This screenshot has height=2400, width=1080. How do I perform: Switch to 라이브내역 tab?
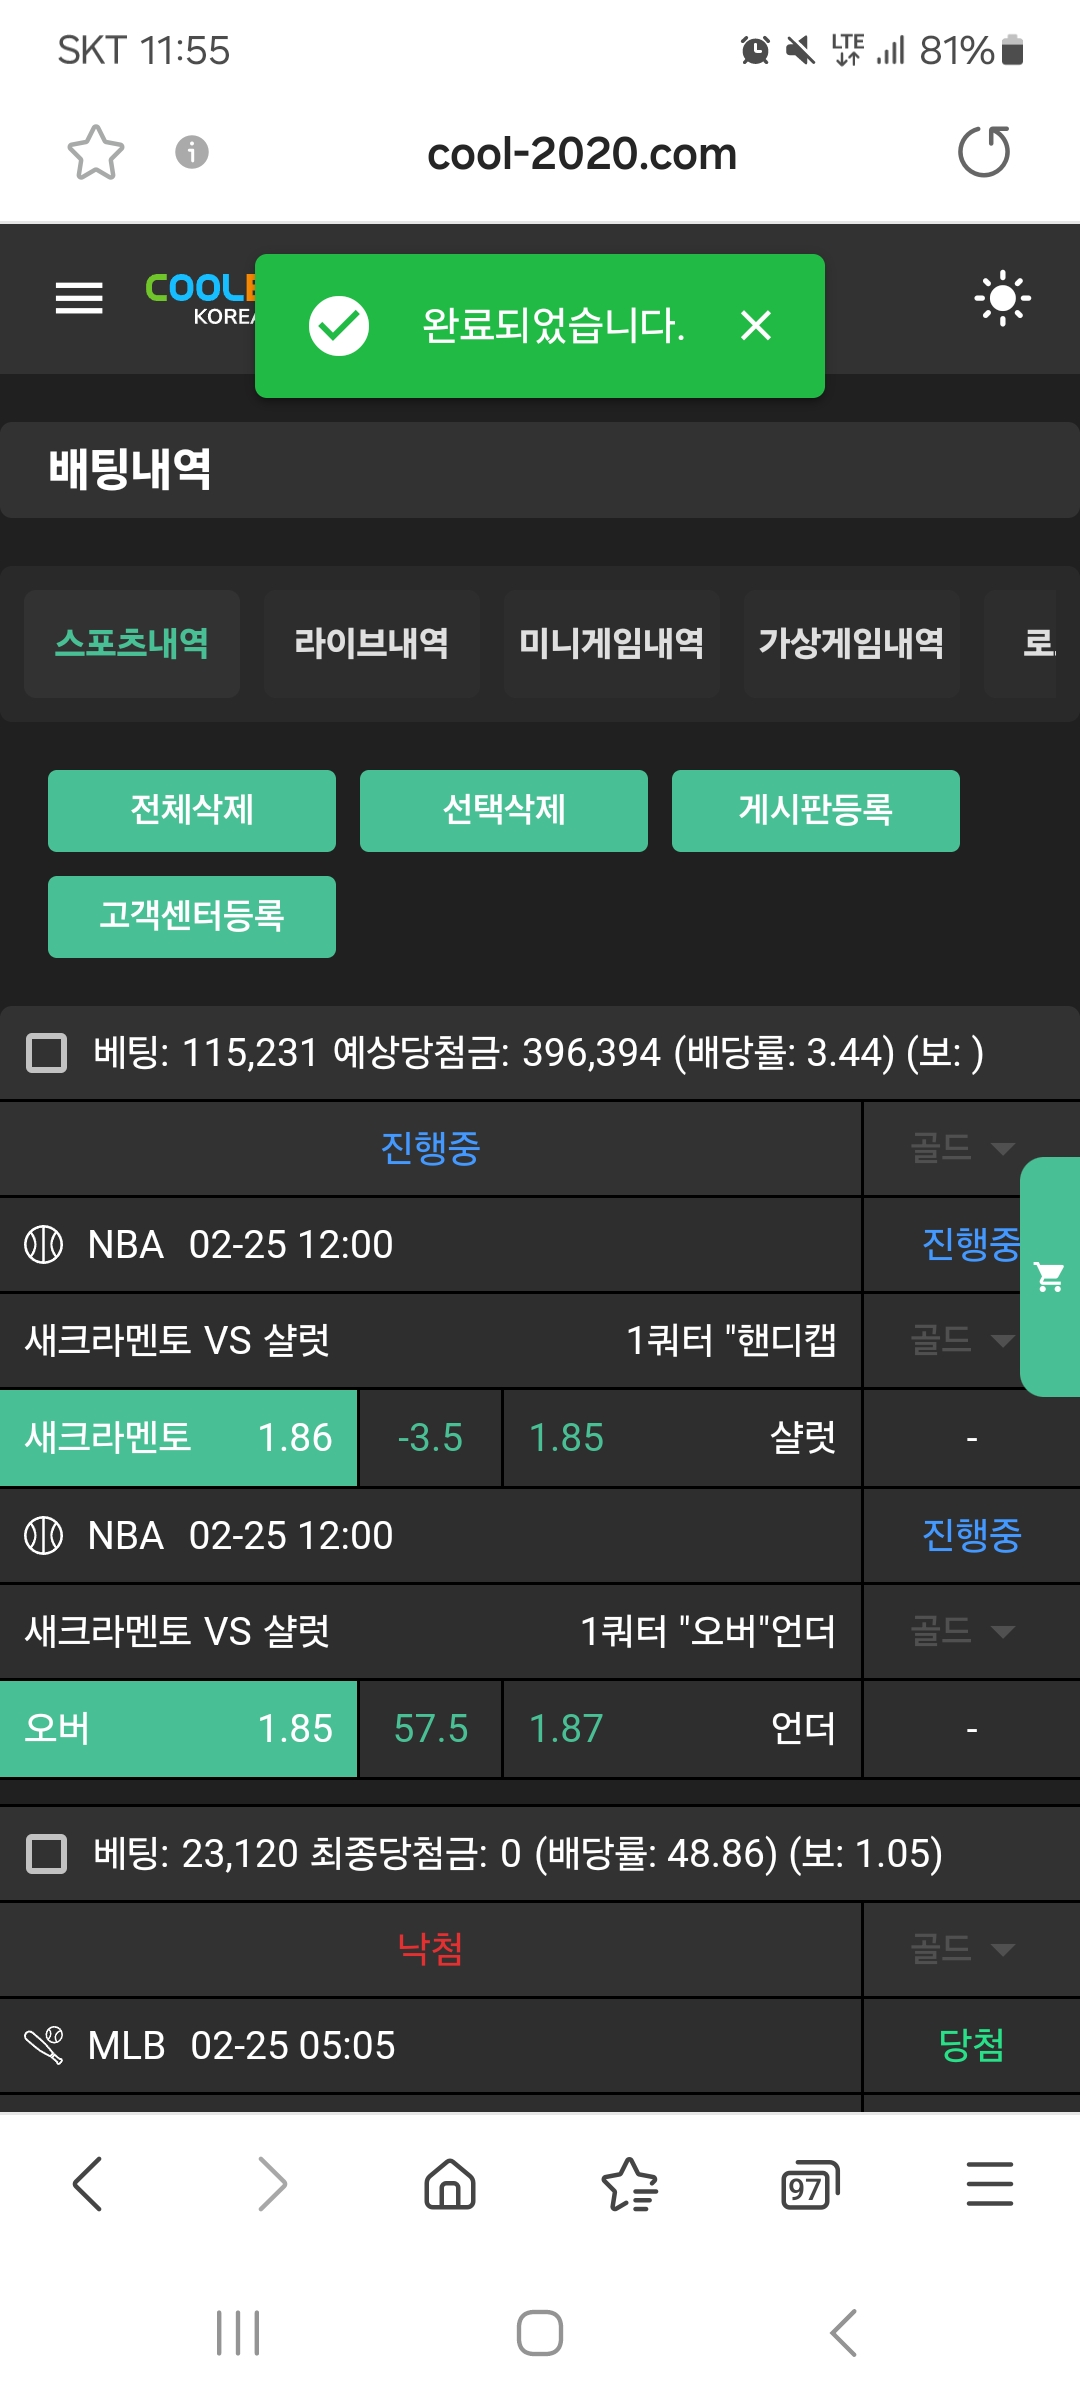click(x=371, y=643)
